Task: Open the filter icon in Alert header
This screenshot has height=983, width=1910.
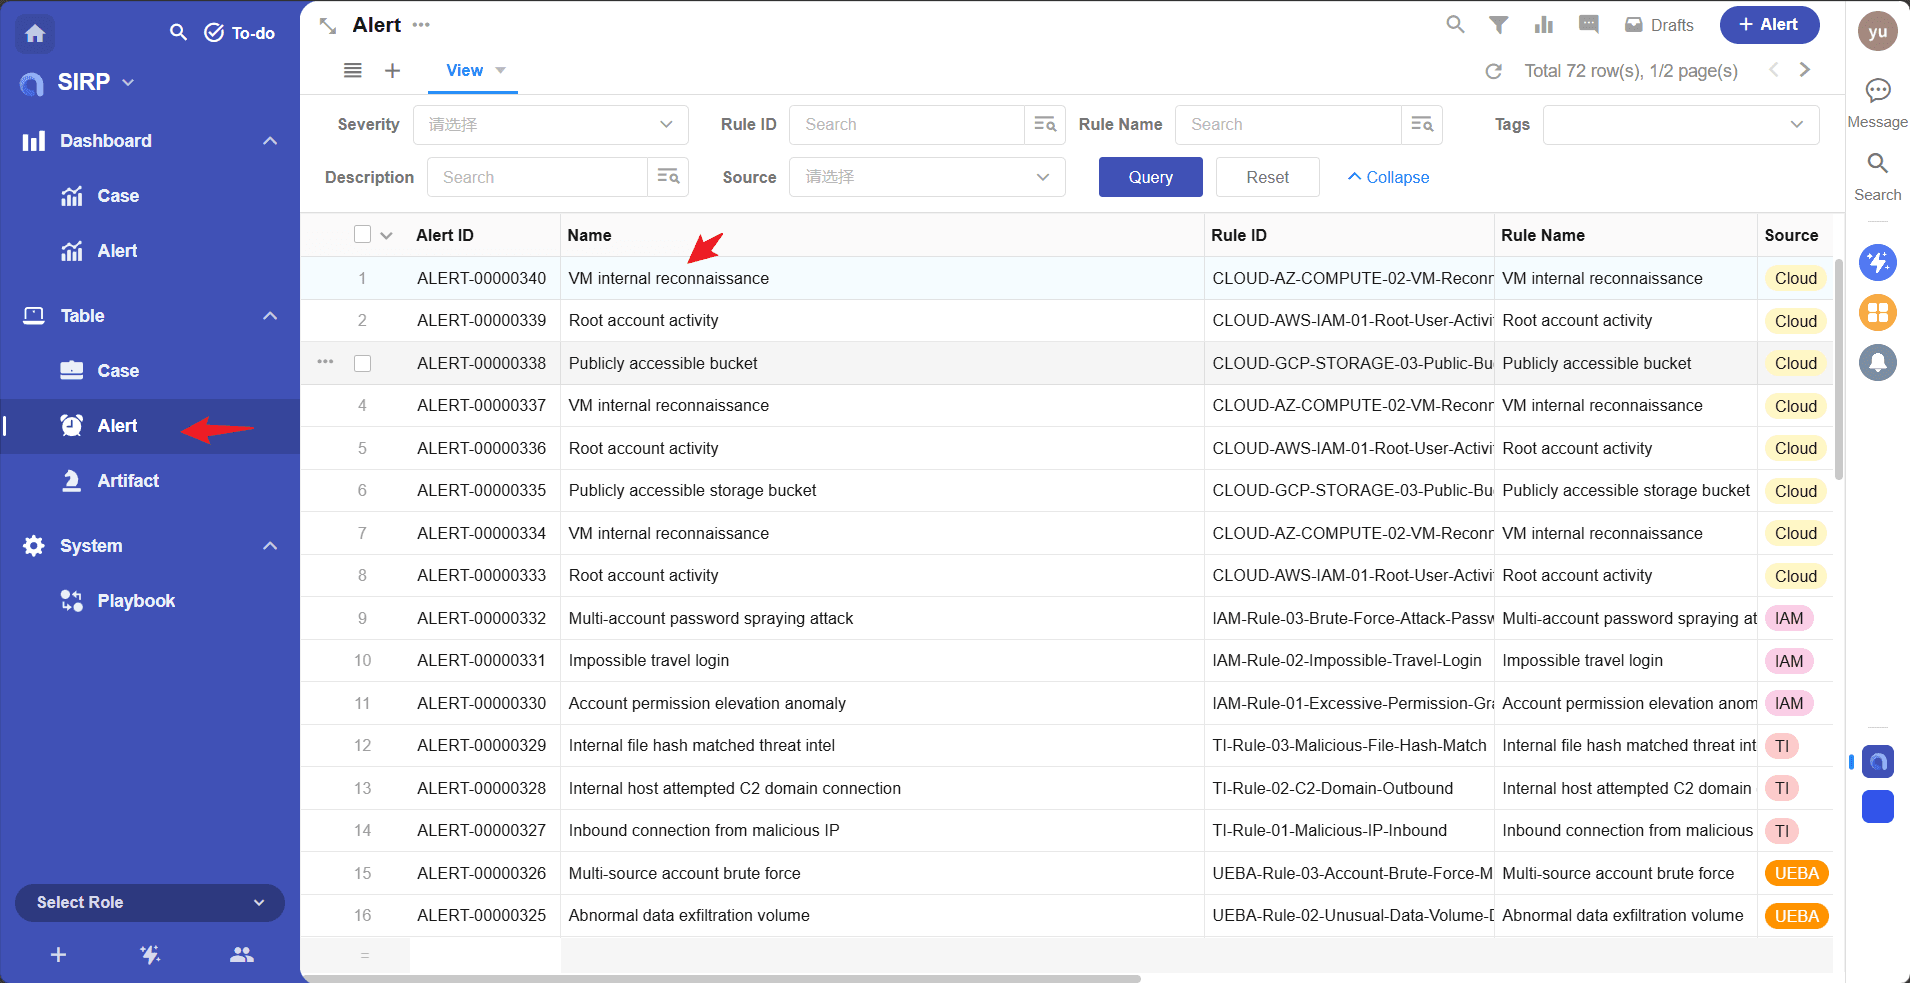Action: click(1498, 25)
